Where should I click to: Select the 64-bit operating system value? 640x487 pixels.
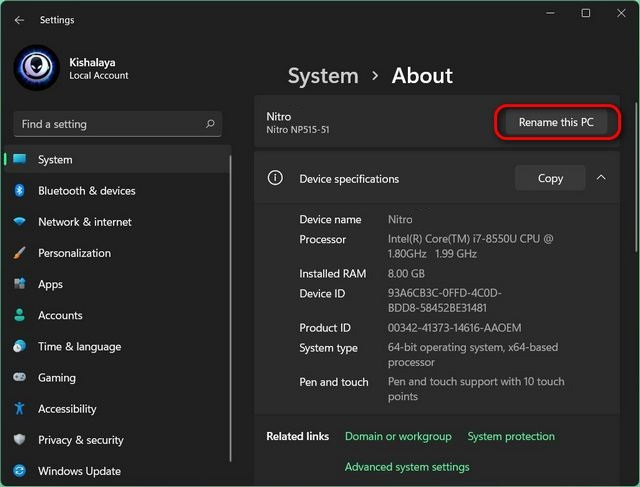[473, 355]
